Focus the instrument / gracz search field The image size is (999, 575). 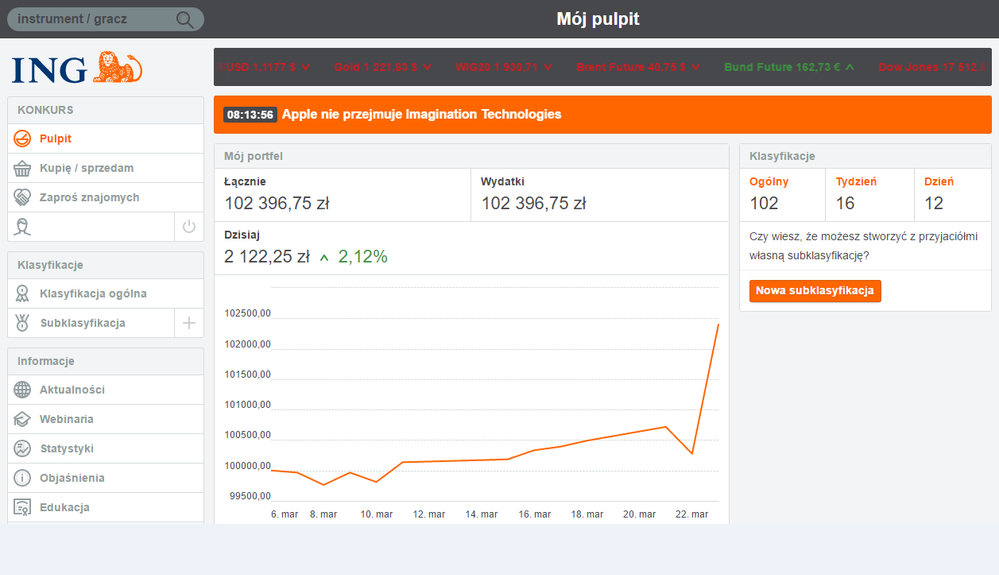pos(92,20)
